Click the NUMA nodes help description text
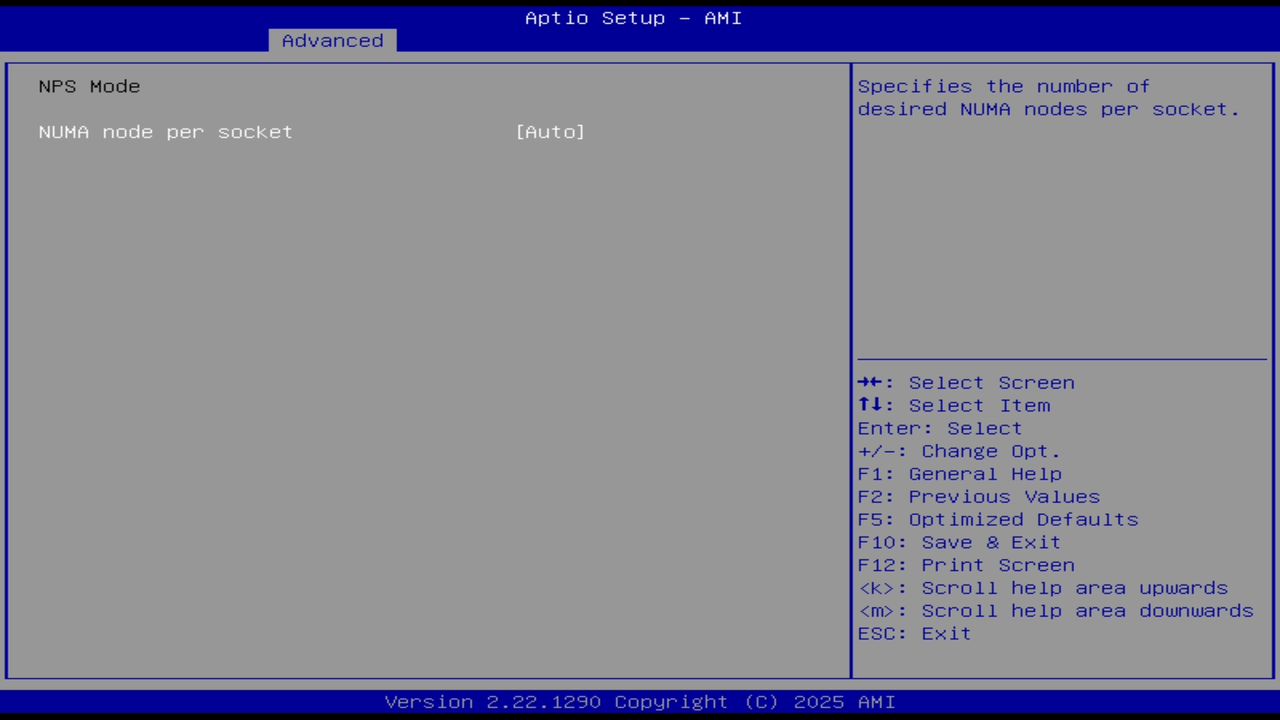Screen dimensions: 1280x720 click(x=1049, y=97)
